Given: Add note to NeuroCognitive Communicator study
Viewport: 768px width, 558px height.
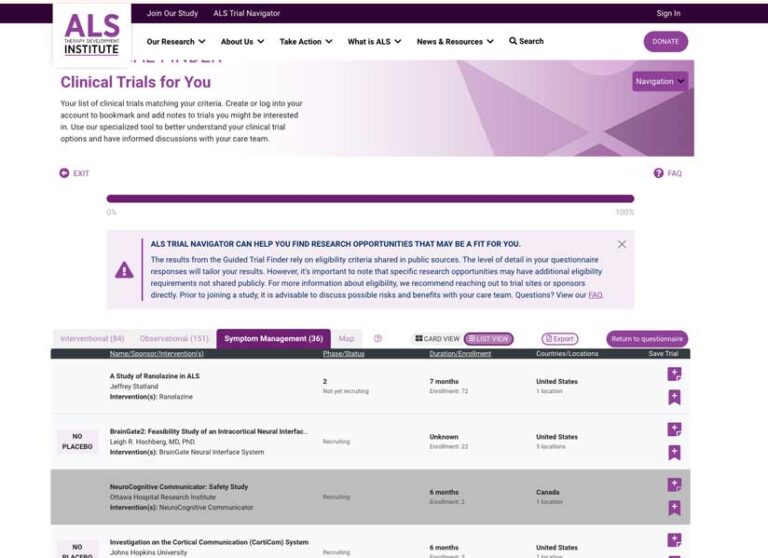Looking at the screenshot, I should [674, 485].
